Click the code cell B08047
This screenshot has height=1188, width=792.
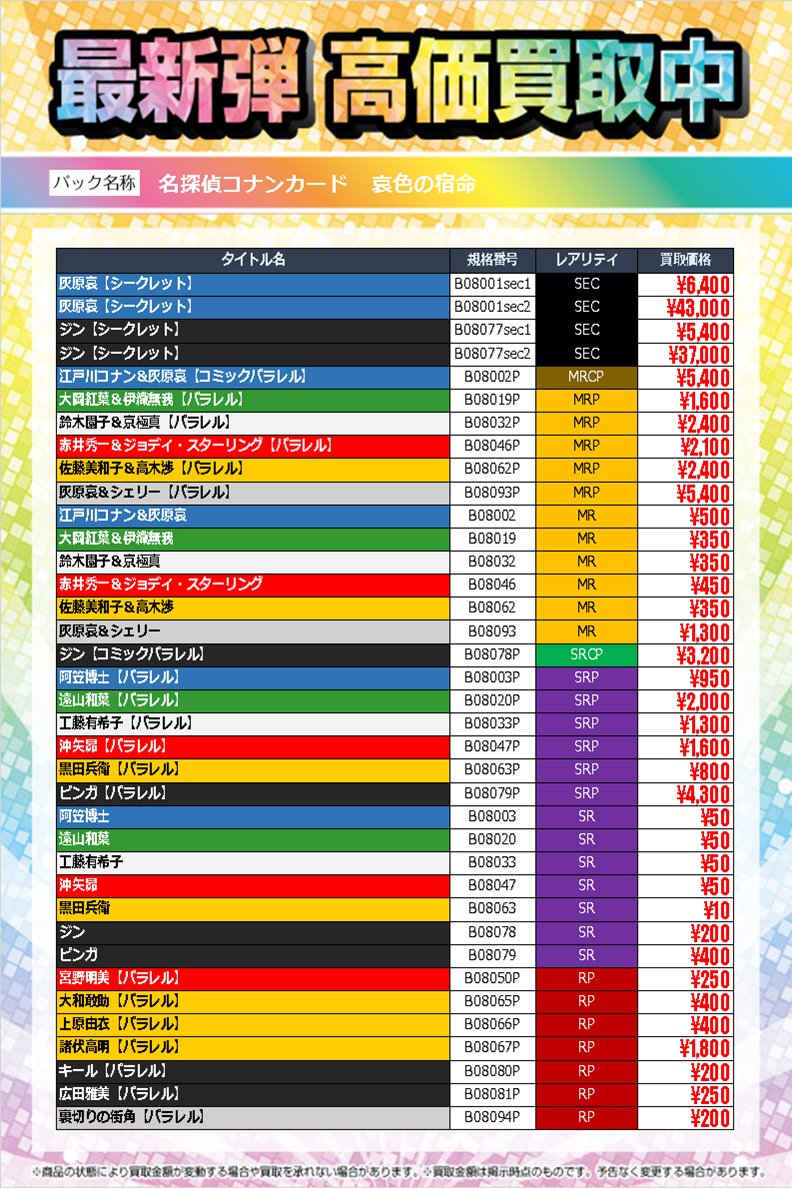[493, 886]
